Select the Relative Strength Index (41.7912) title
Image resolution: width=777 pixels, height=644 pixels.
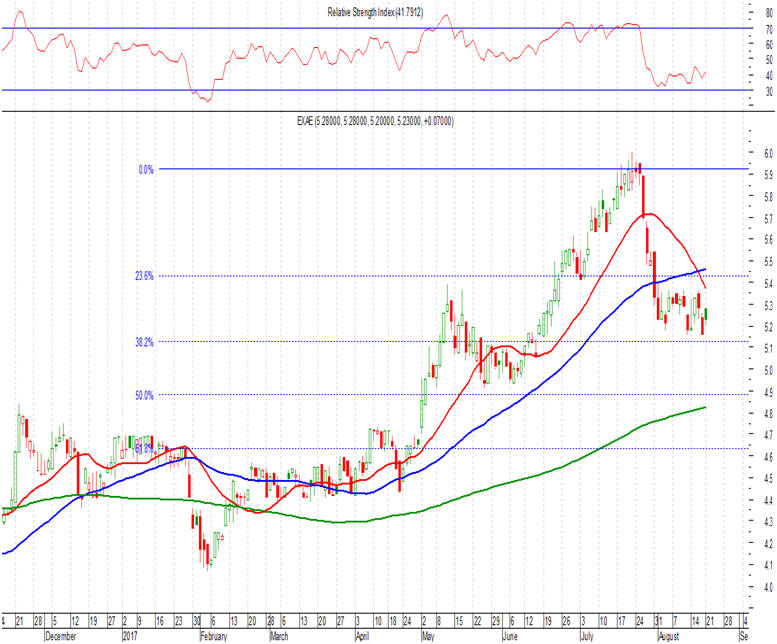[375, 12]
